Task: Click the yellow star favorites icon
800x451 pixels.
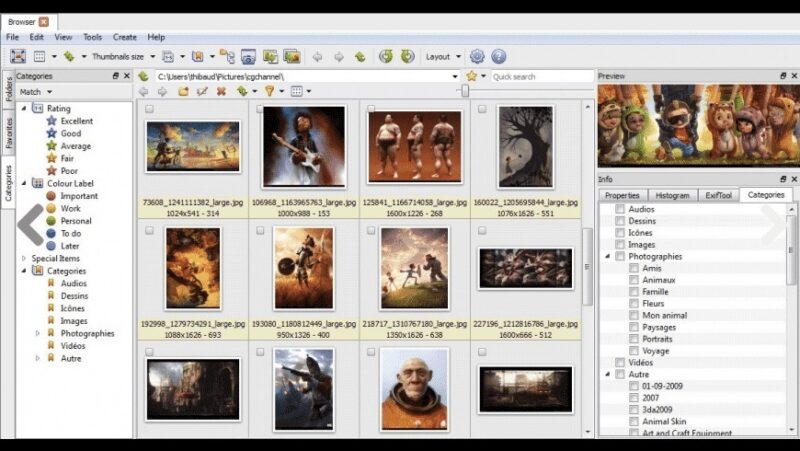Action: click(471, 77)
